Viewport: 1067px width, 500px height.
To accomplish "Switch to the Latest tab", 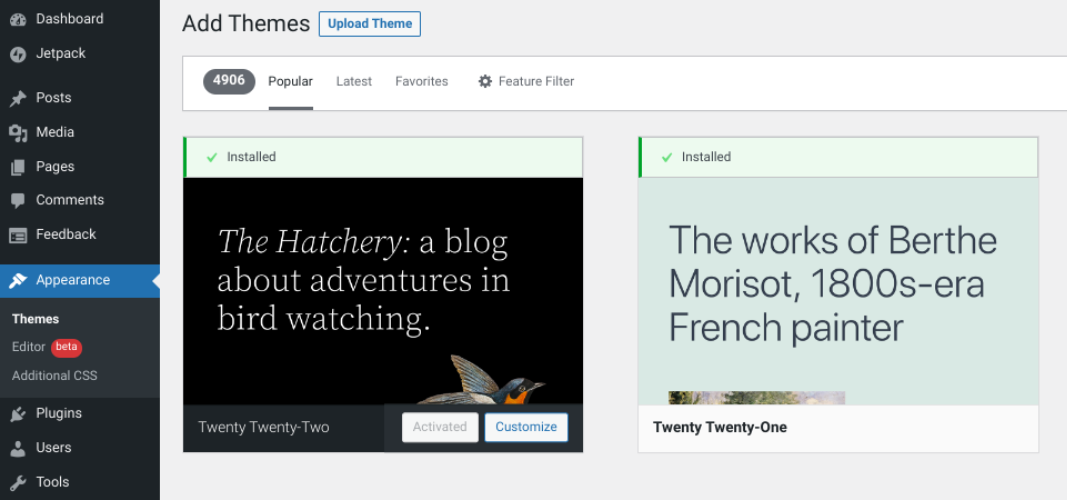I will point(354,82).
